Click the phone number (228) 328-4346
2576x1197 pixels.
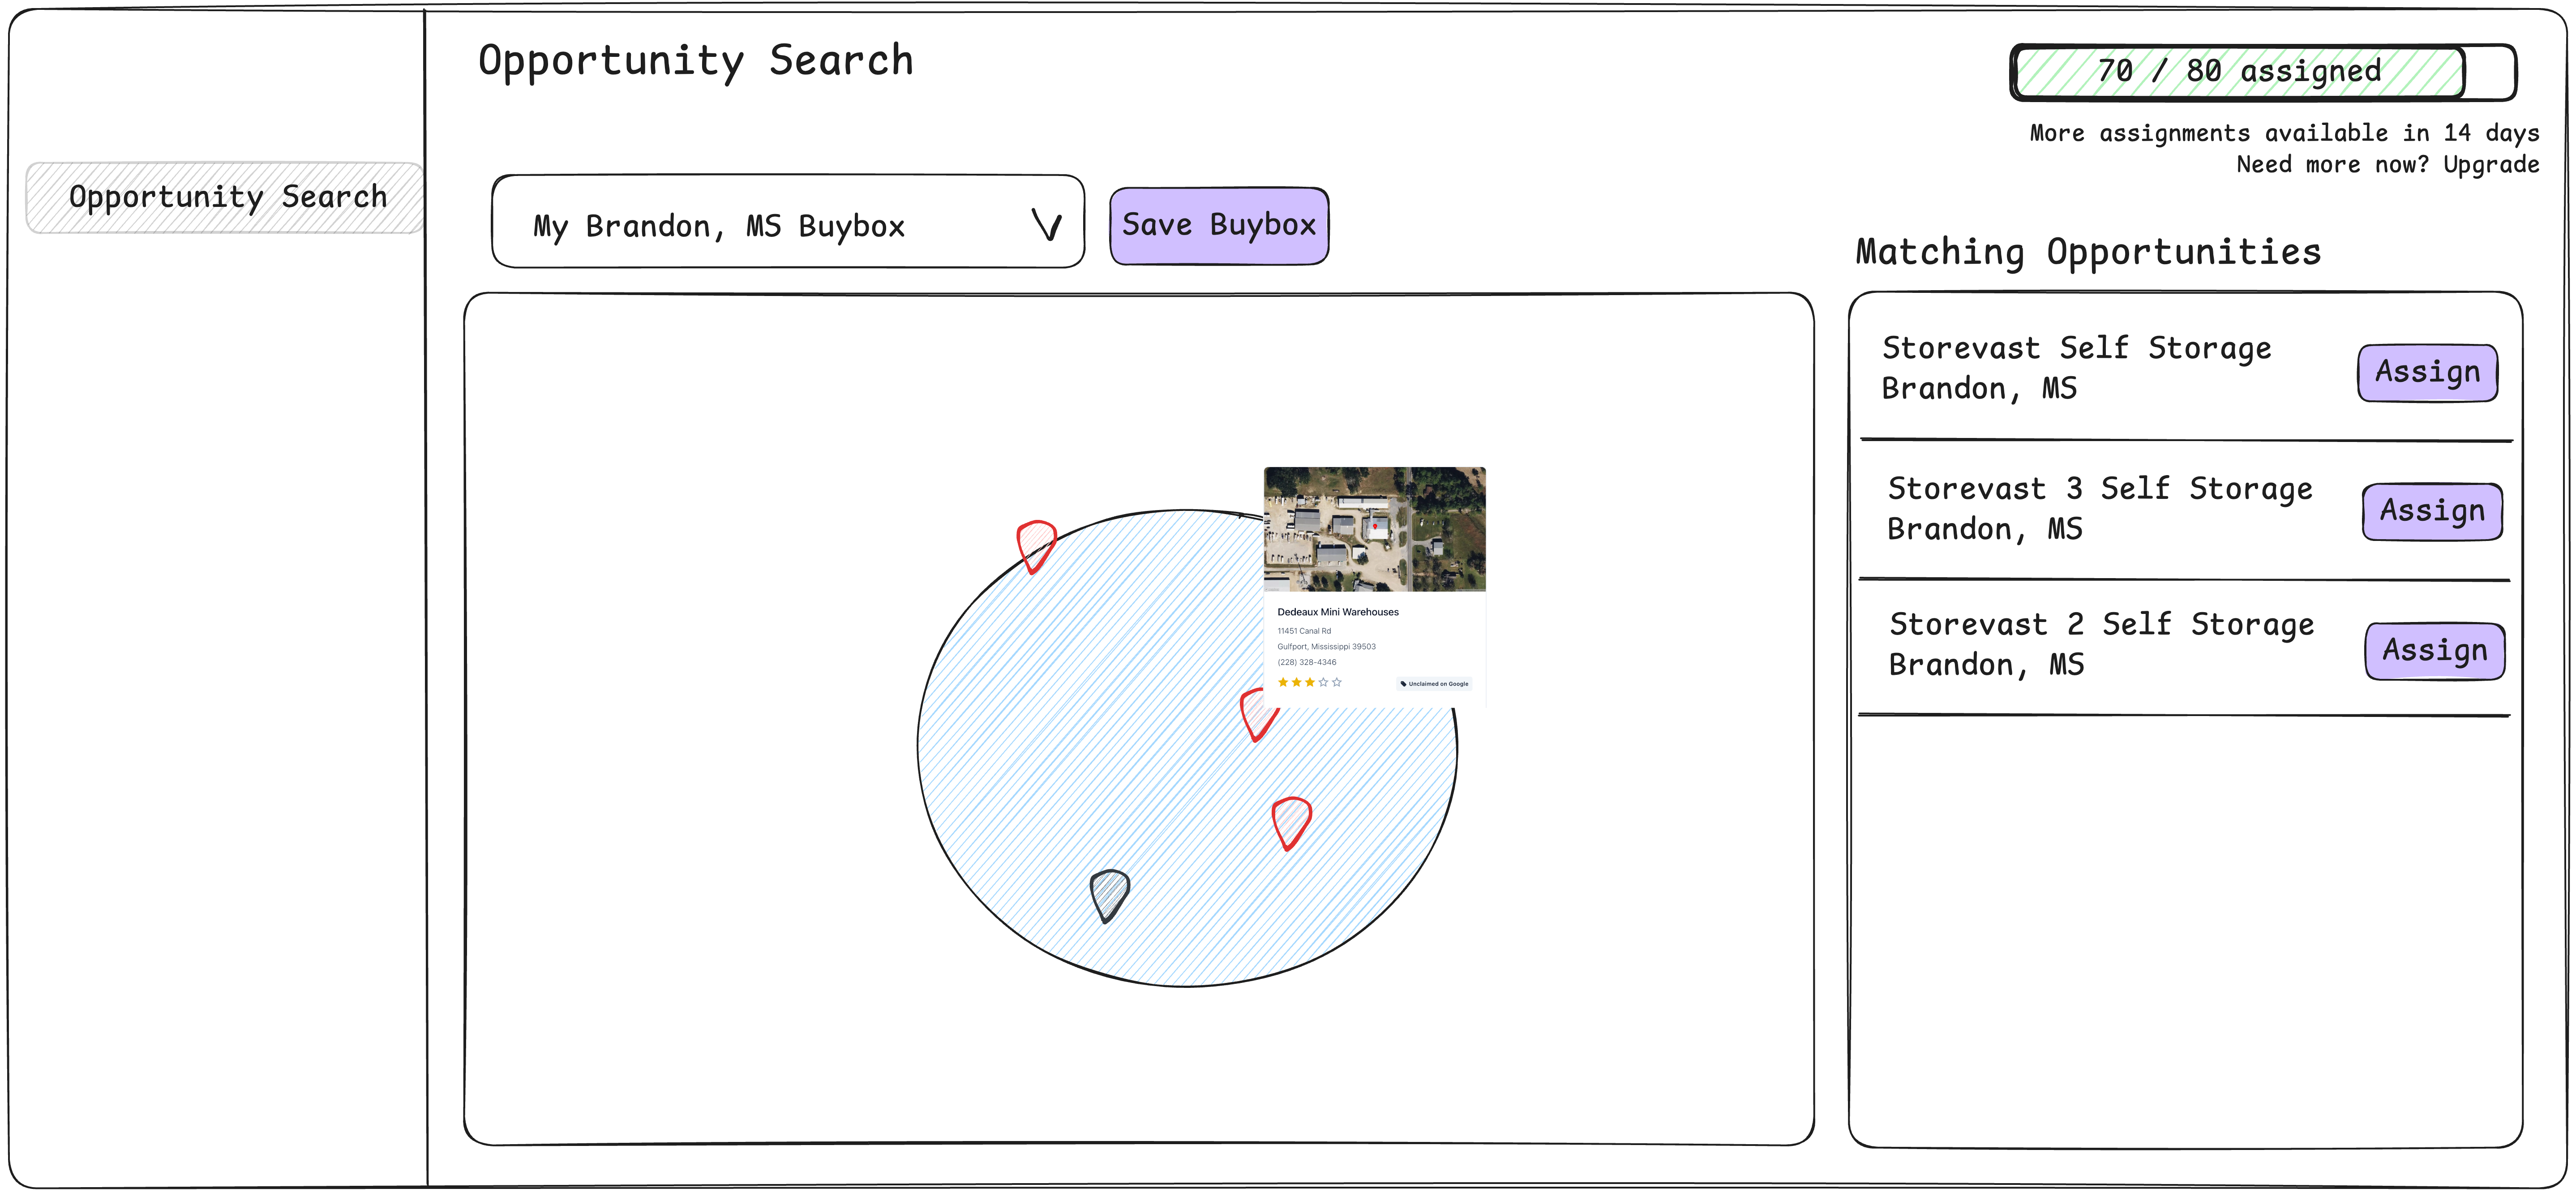pyautogui.click(x=1306, y=662)
